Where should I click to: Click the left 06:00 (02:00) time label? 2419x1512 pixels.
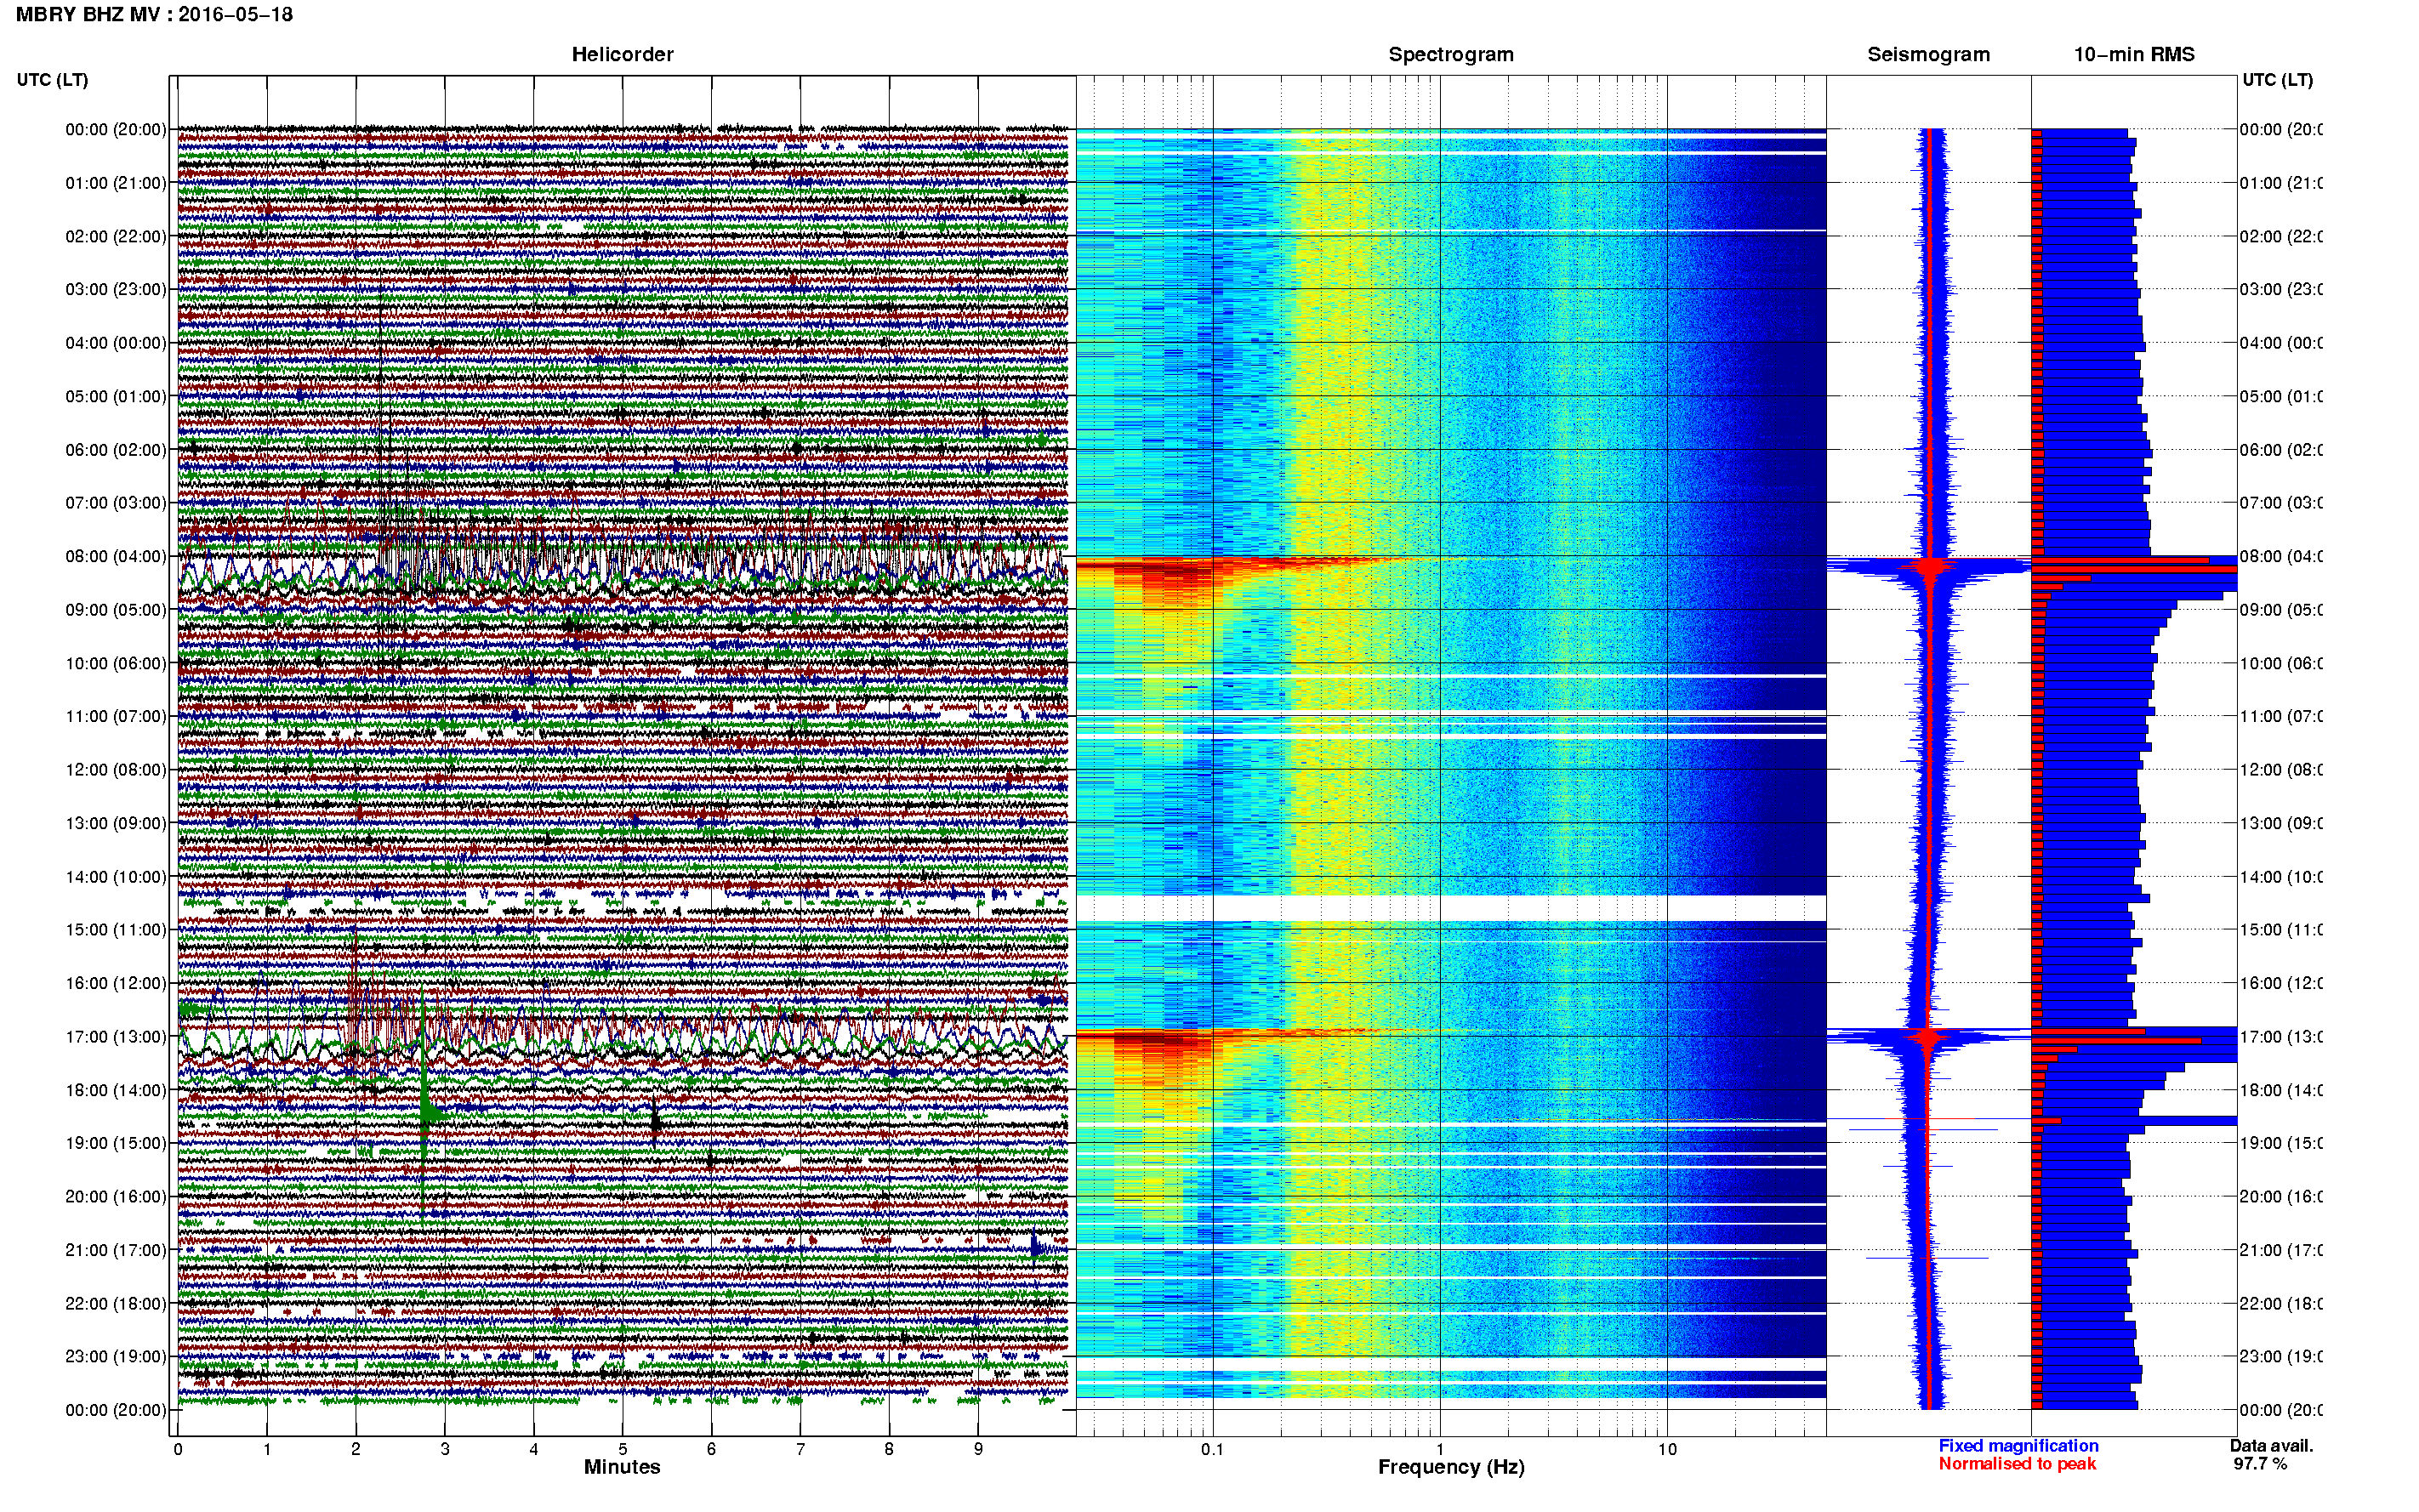pyautogui.click(x=116, y=450)
